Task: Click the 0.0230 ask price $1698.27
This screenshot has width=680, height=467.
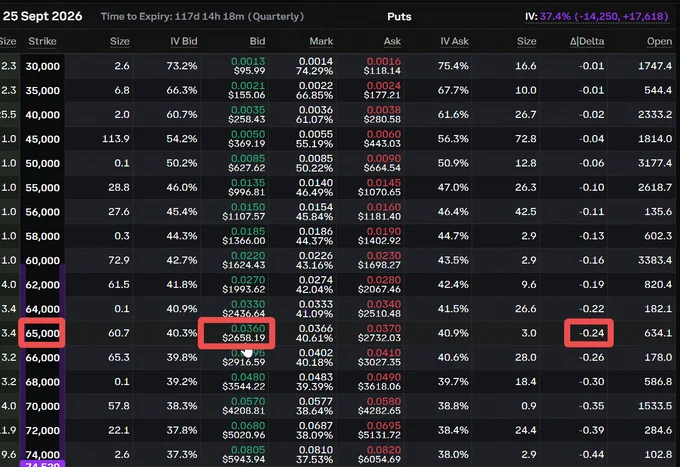Action: (x=379, y=260)
